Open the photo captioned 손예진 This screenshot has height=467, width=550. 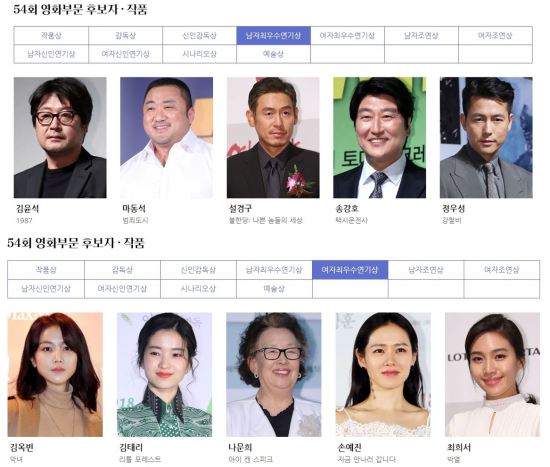coord(383,375)
